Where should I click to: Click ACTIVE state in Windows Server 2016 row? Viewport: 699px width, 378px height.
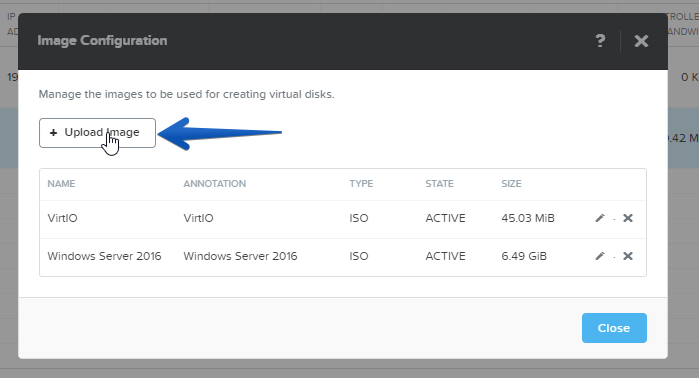pos(445,256)
